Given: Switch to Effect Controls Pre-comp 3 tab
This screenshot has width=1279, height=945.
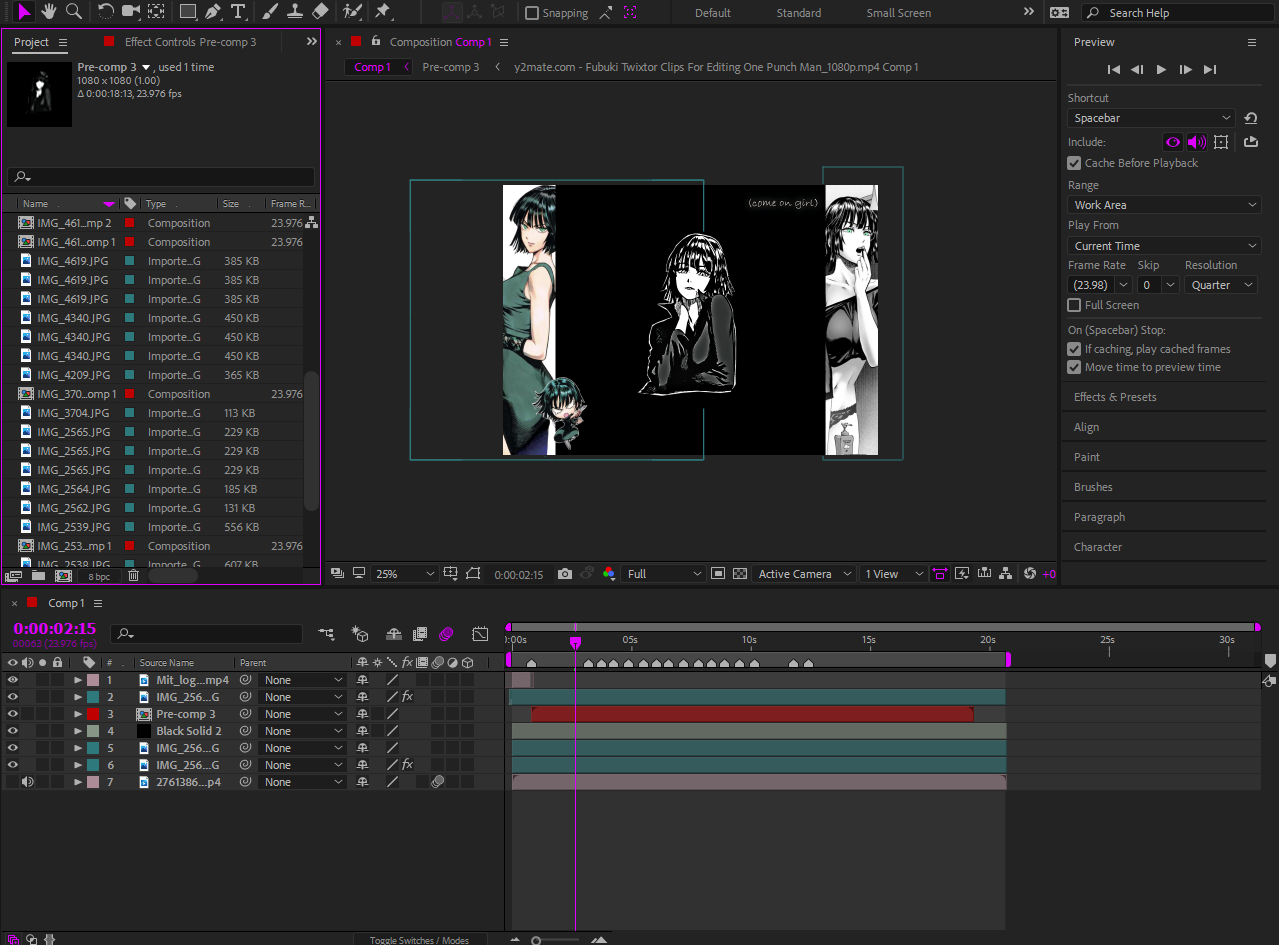Looking at the screenshot, I should coord(190,42).
